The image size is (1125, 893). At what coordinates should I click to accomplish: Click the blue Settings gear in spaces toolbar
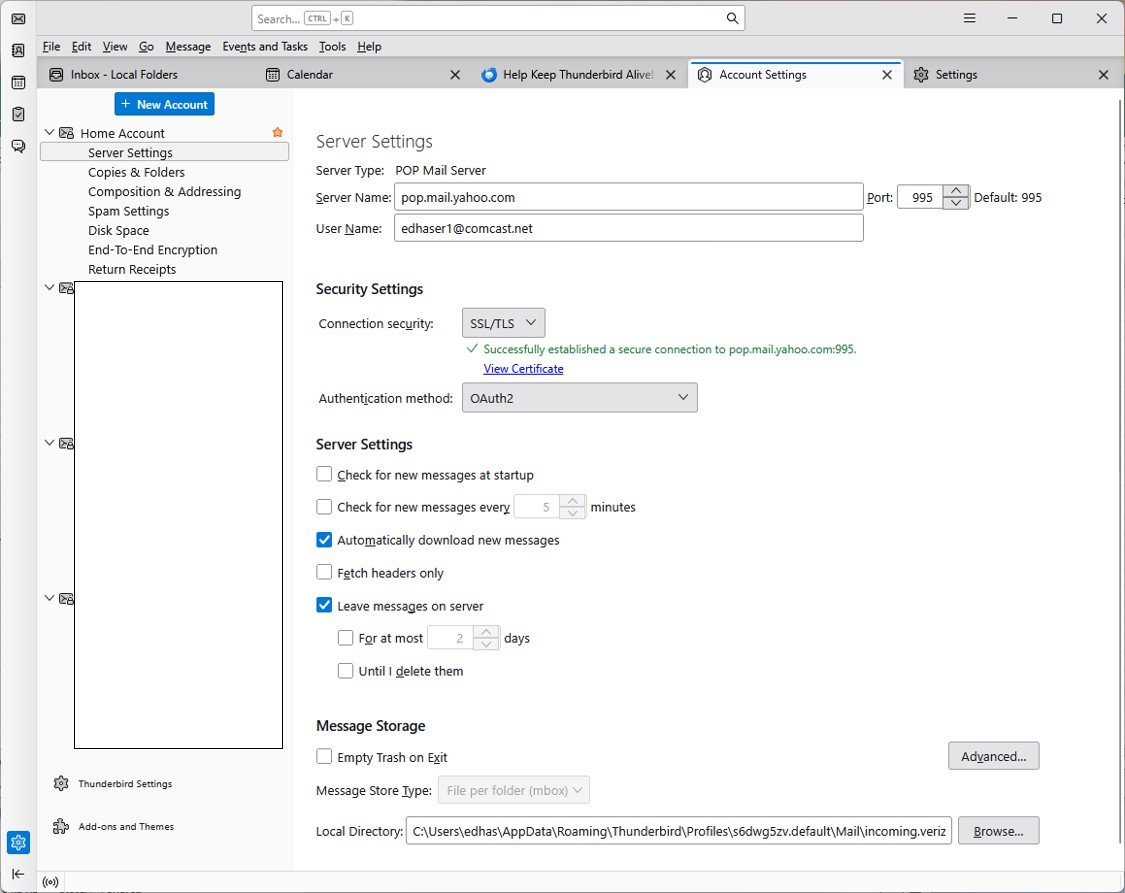(19, 842)
